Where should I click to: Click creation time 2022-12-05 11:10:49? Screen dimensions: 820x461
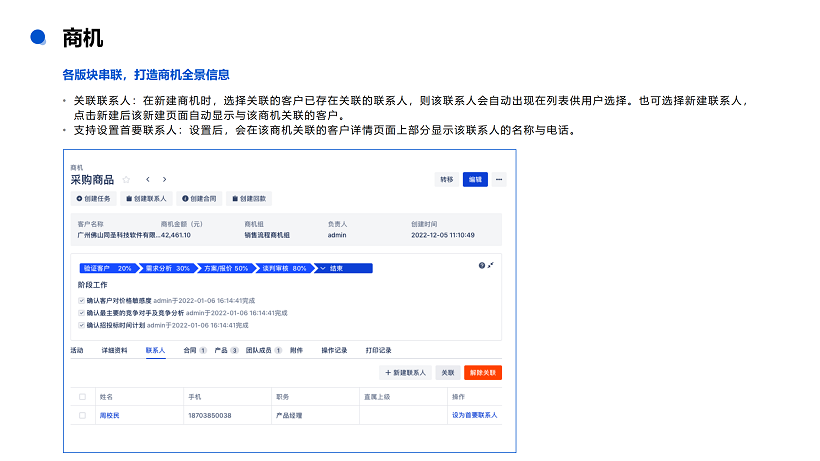pos(443,235)
